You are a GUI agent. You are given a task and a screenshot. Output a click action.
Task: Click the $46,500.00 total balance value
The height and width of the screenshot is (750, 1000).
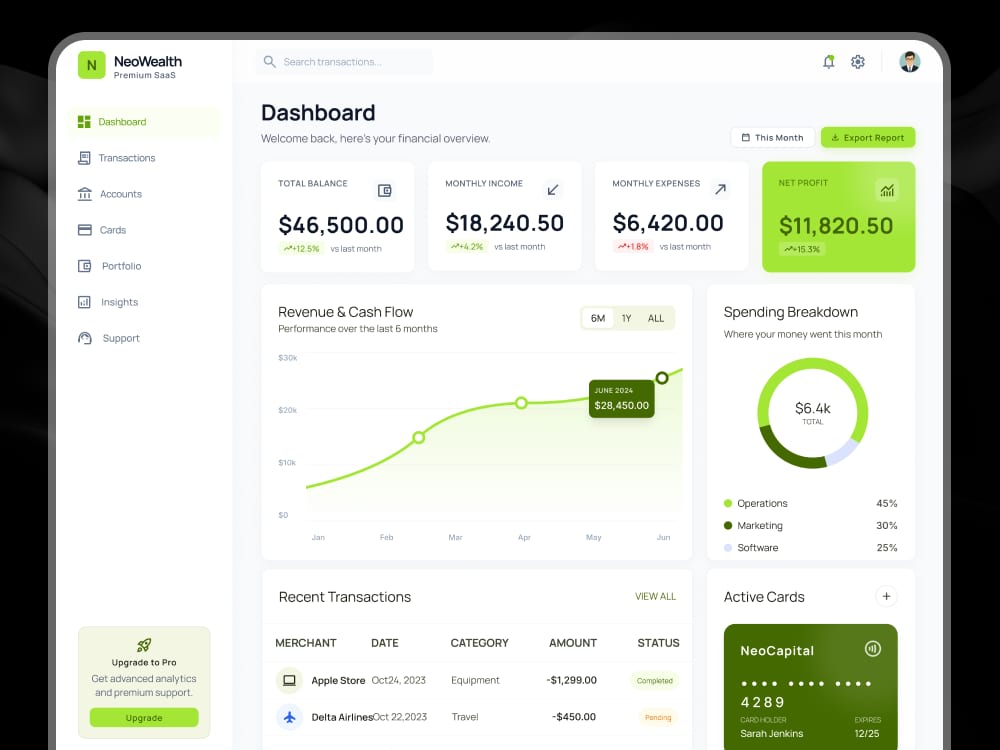point(341,225)
